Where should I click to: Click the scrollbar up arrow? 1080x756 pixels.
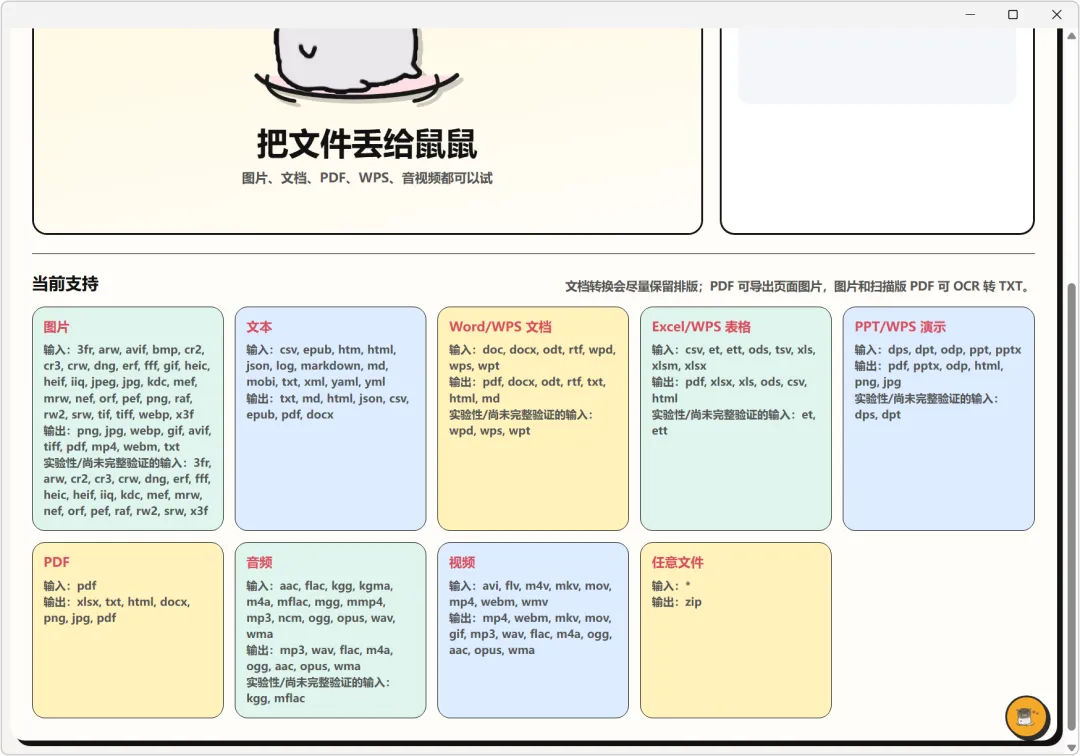pyautogui.click(x=1071, y=34)
